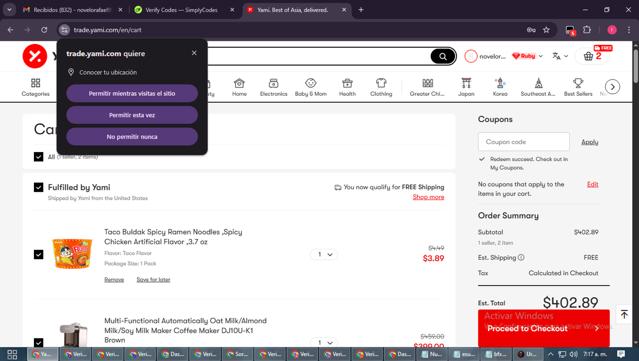639x361 pixels.
Task: Click the Taco Buldak Ramen product thumbnail
Action: click(72, 253)
